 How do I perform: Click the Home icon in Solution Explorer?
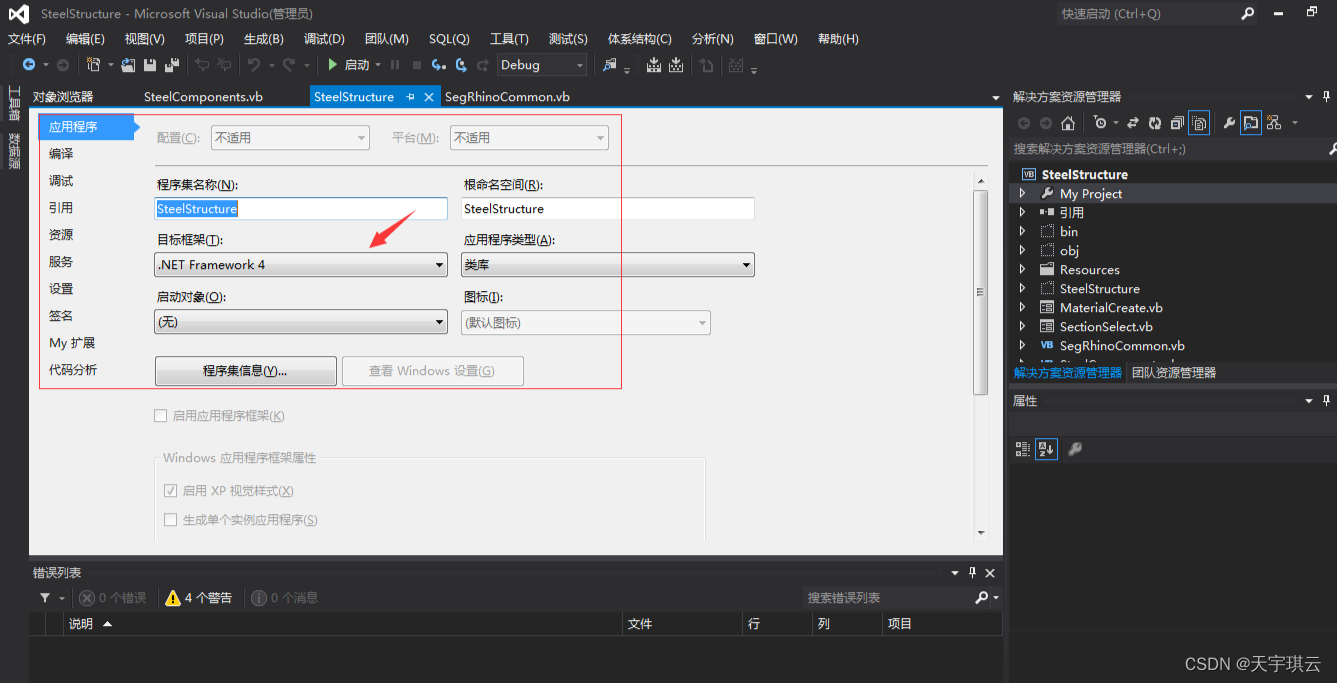point(1068,123)
